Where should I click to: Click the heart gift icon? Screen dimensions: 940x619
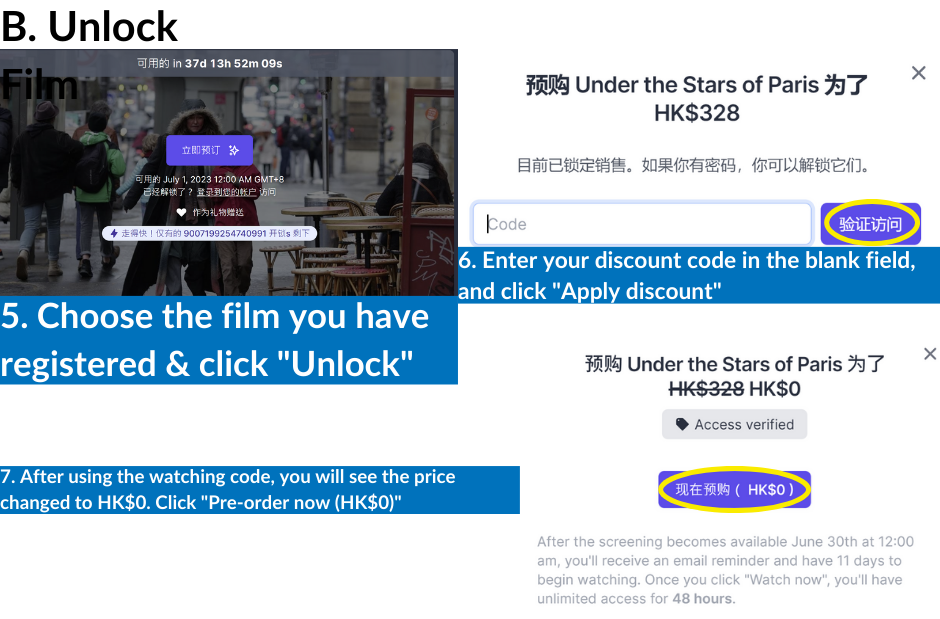tap(182, 212)
